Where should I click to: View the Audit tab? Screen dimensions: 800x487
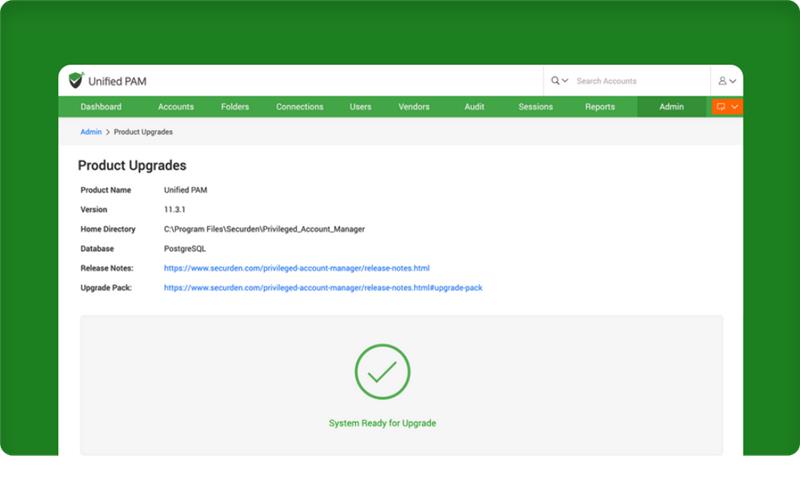474,107
